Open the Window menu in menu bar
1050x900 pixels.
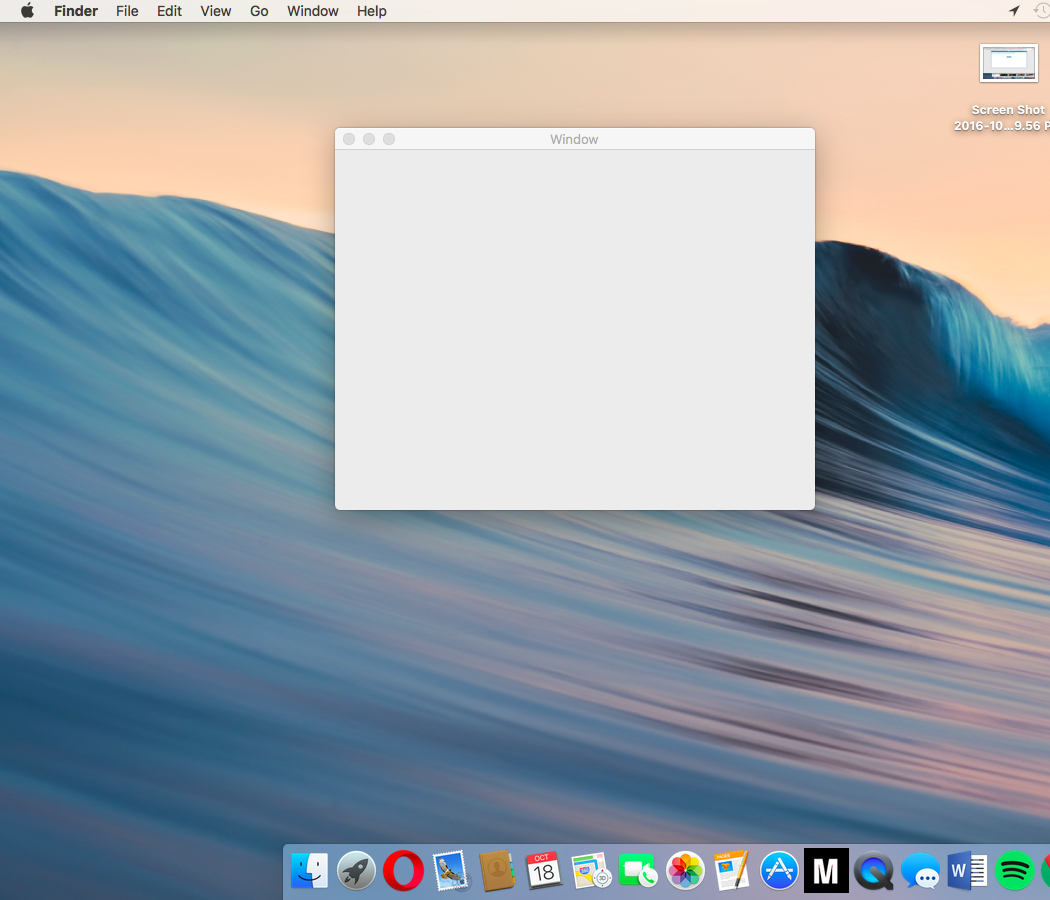[313, 11]
